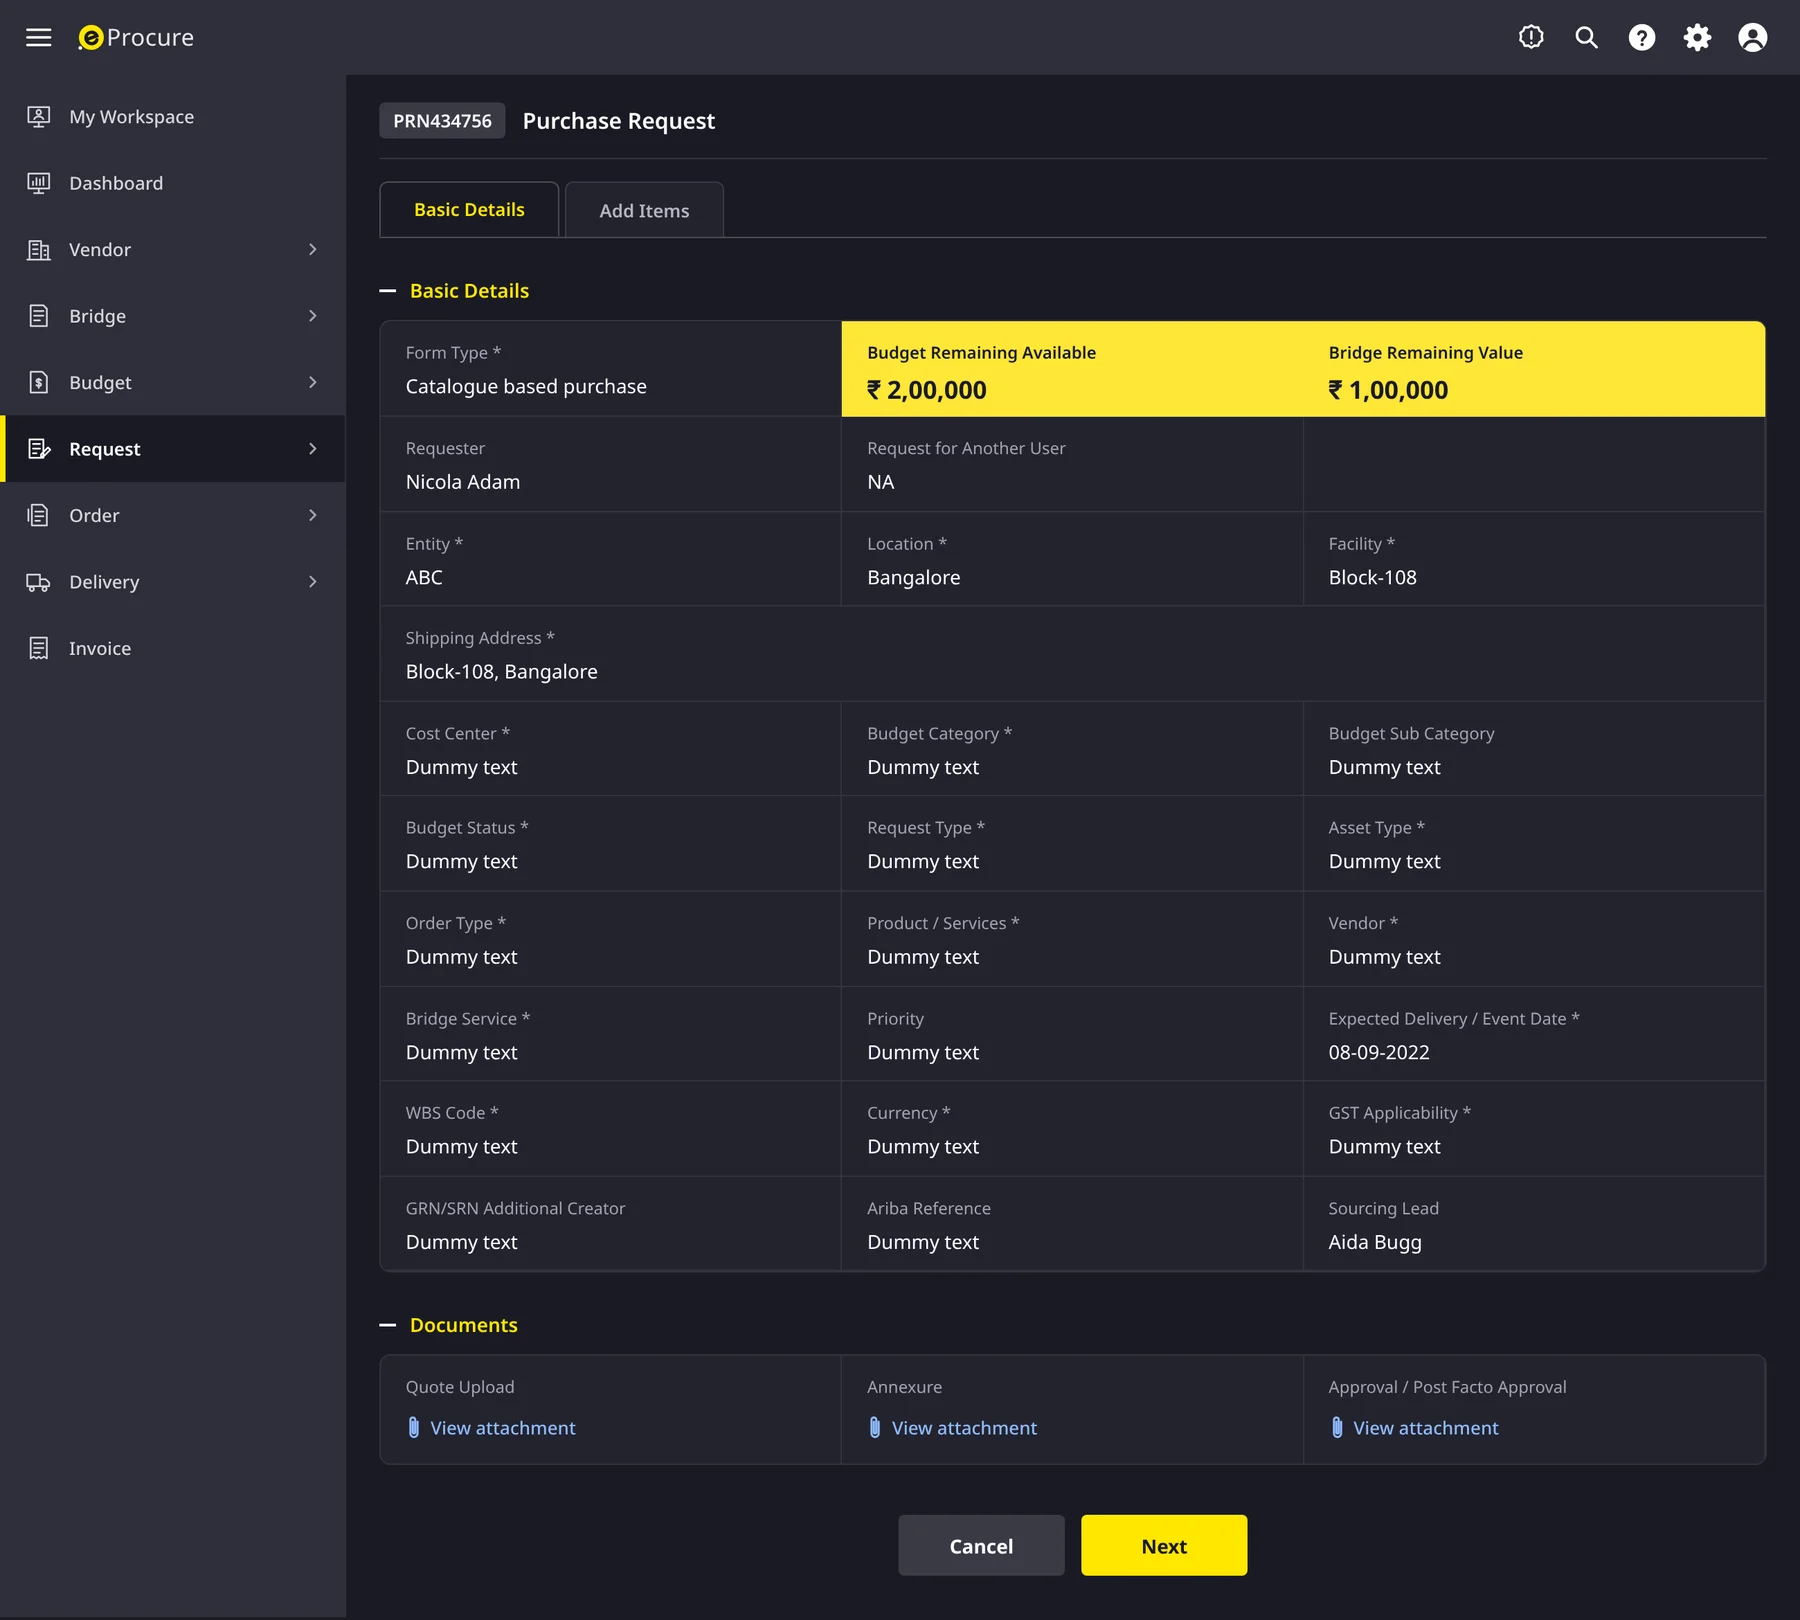The height and width of the screenshot is (1620, 1800).
Task: Click the Next button
Action: click(1164, 1545)
